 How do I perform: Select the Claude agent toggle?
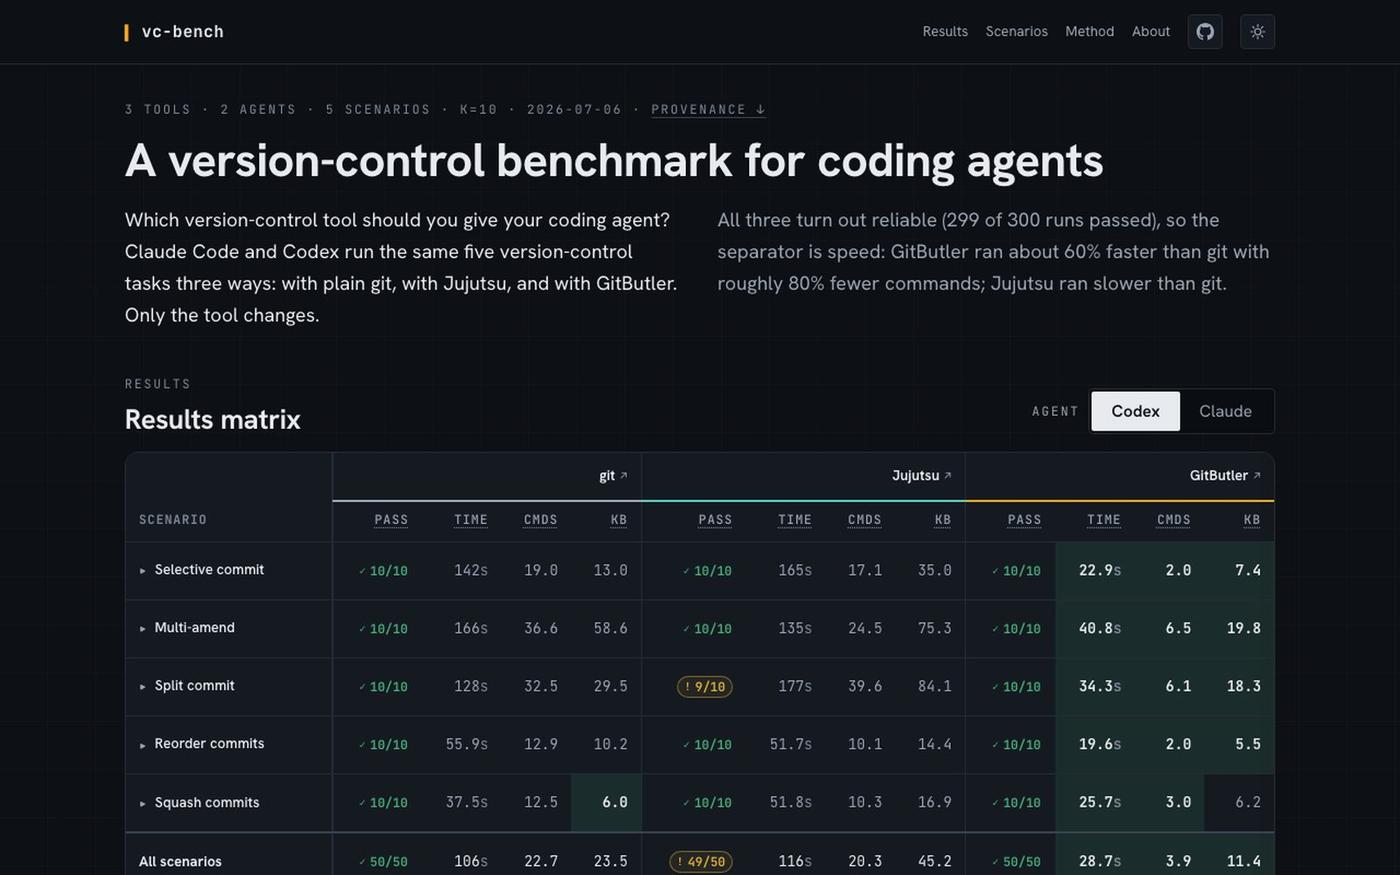coord(1225,411)
